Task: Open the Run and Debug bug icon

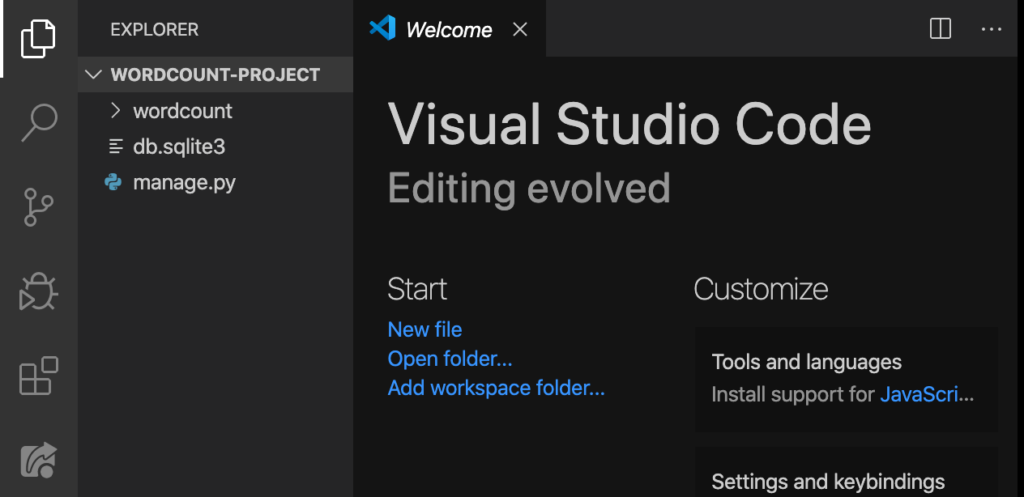Action: point(39,291)
